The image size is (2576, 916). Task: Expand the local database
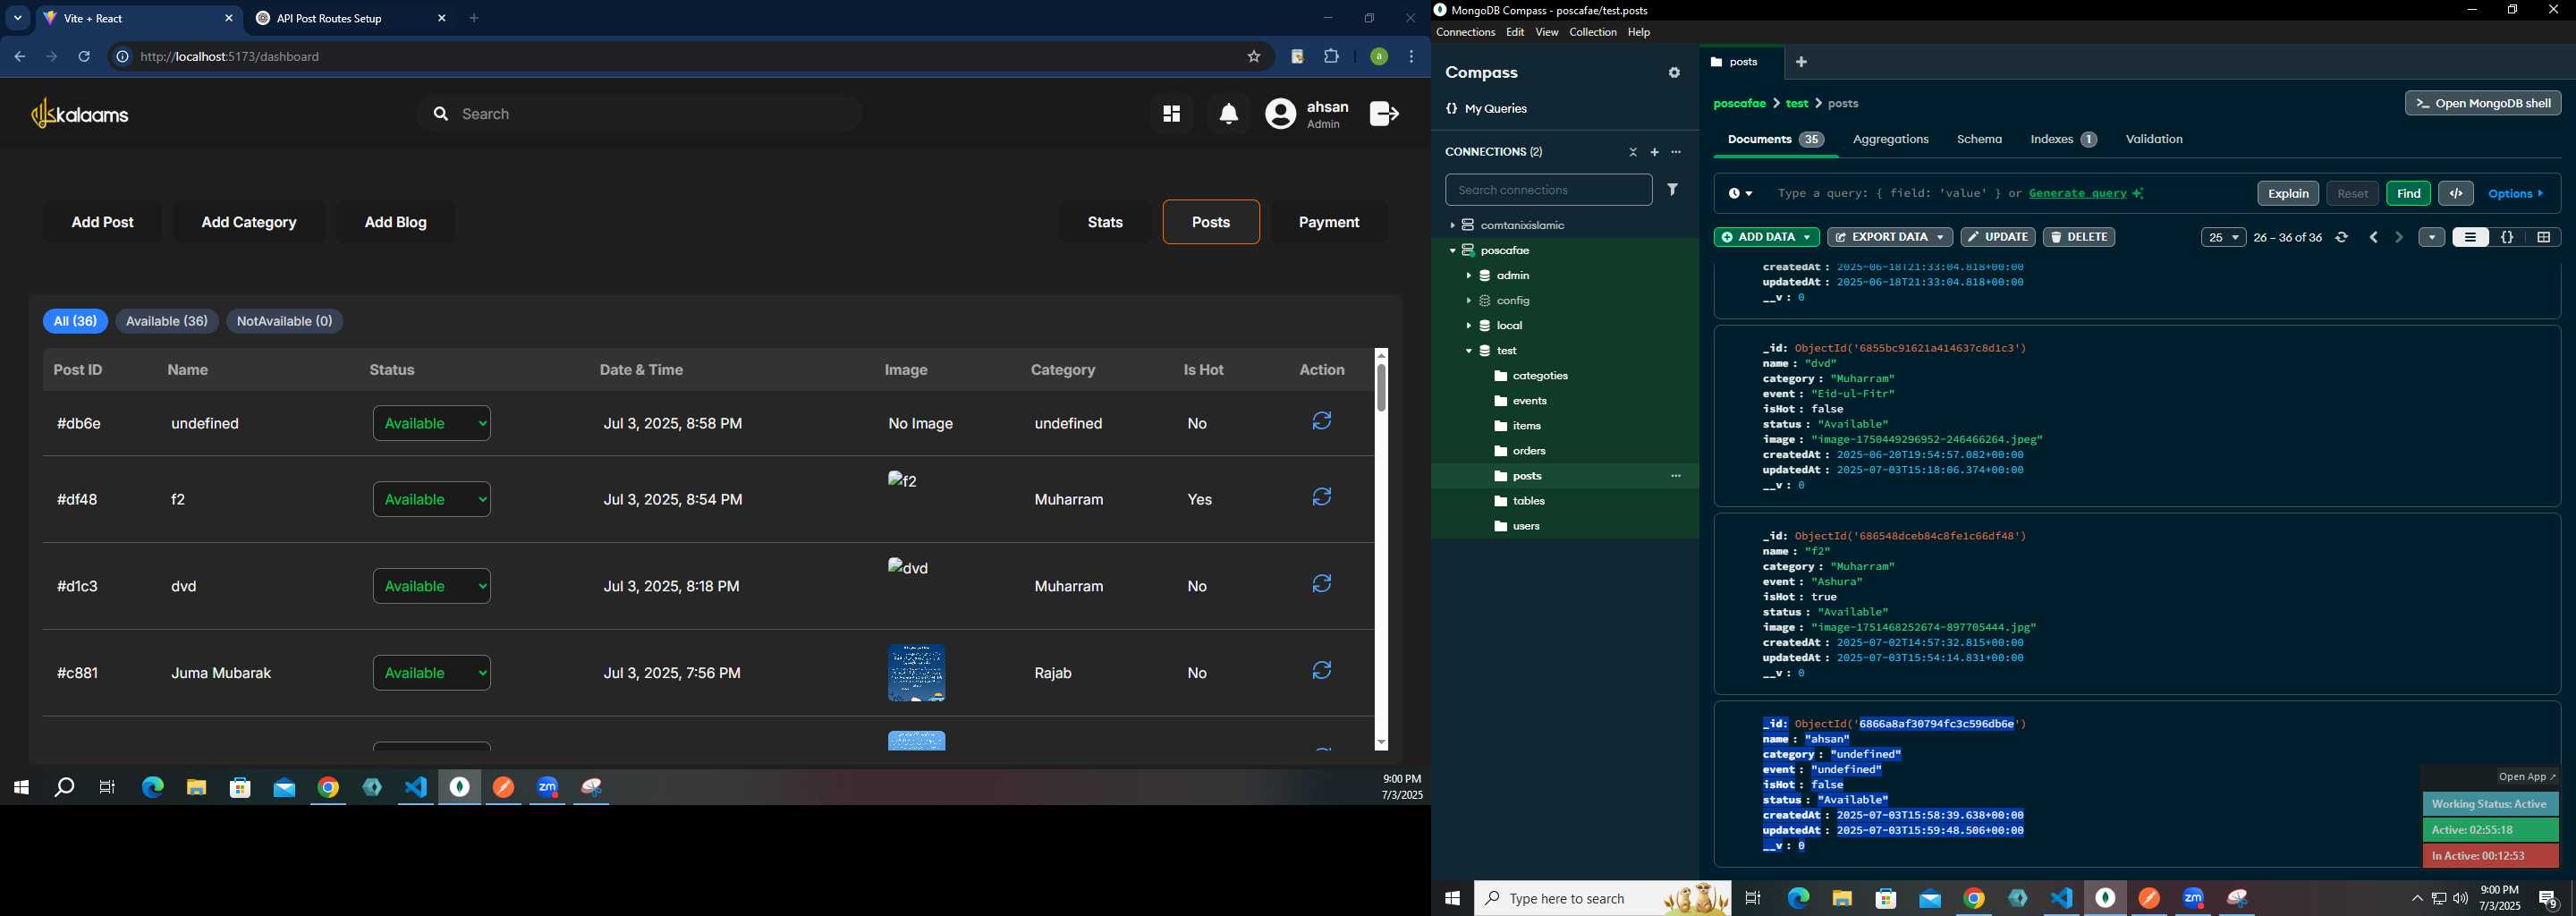click(1468, 326)
